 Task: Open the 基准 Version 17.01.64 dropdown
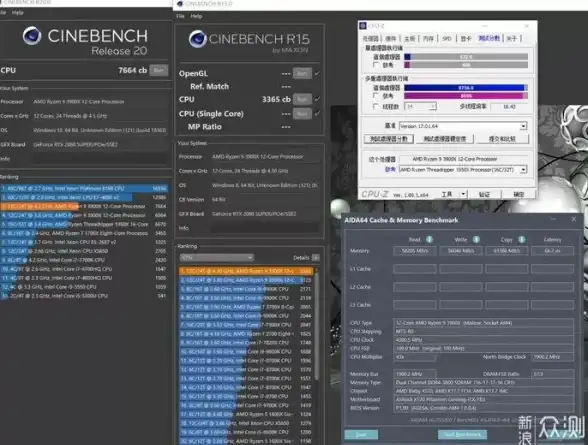coord(463,126)
